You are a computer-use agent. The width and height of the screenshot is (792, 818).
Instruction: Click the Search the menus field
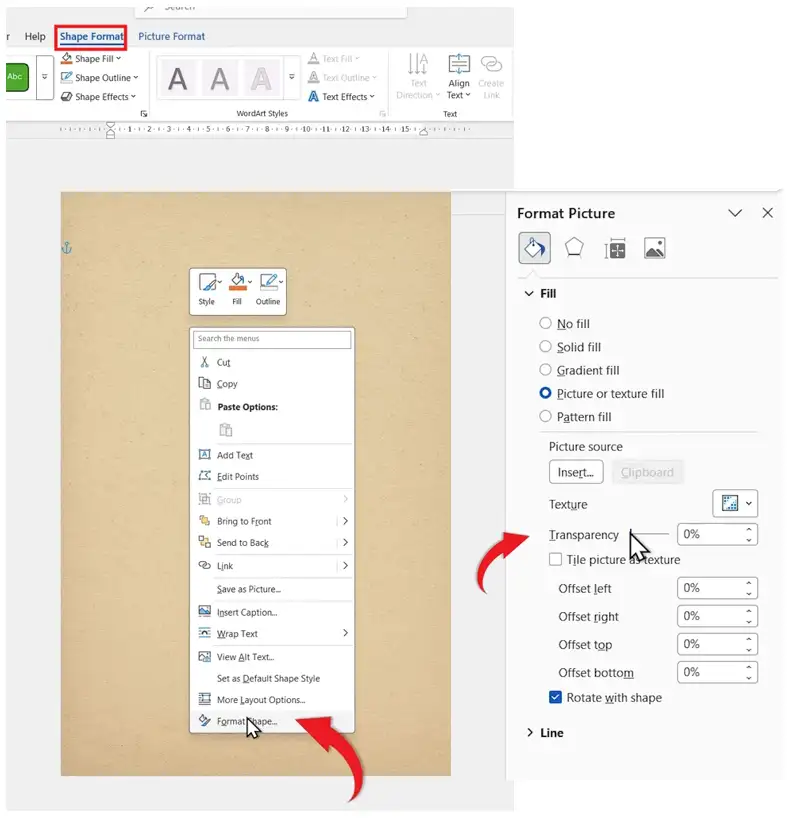272,339
